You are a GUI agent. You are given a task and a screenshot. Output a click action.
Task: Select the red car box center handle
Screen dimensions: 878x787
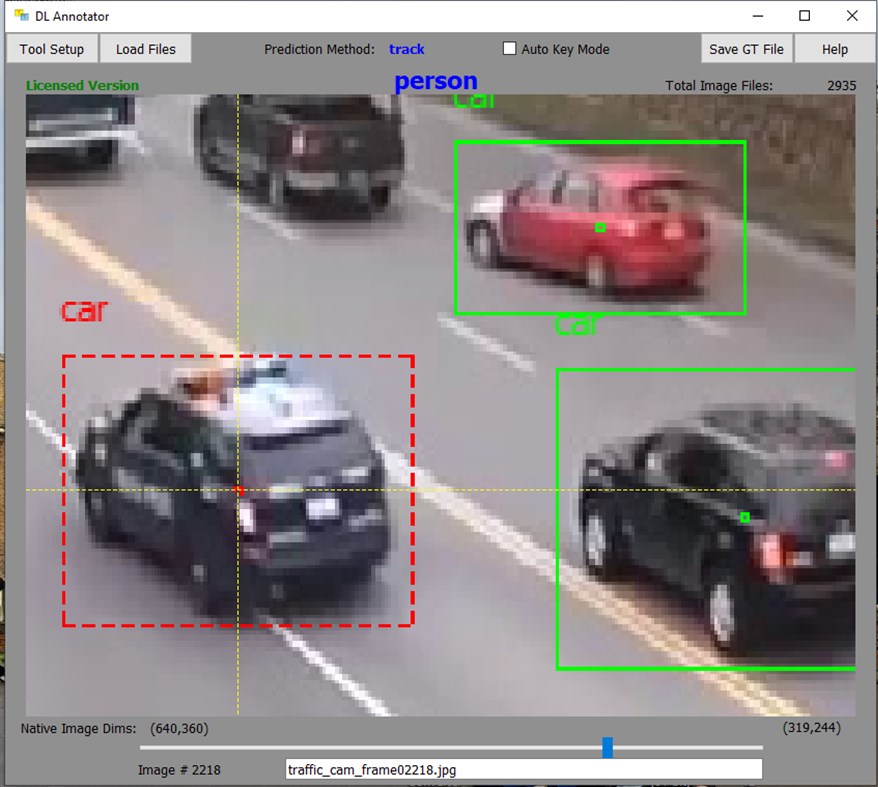[x=600, y=227]
